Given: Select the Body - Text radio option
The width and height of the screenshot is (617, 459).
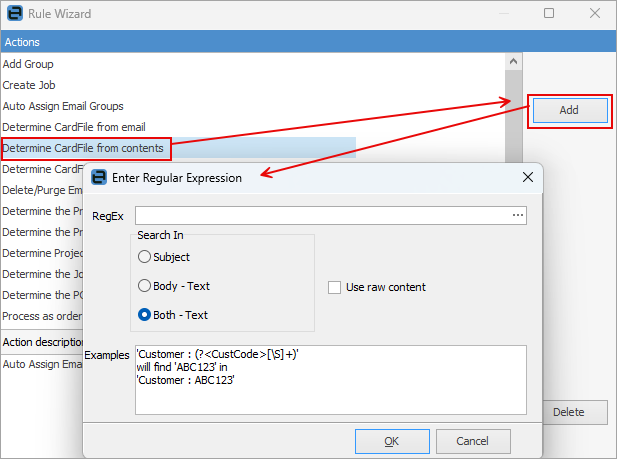Looking at the screenshot, I should point(144,286).
